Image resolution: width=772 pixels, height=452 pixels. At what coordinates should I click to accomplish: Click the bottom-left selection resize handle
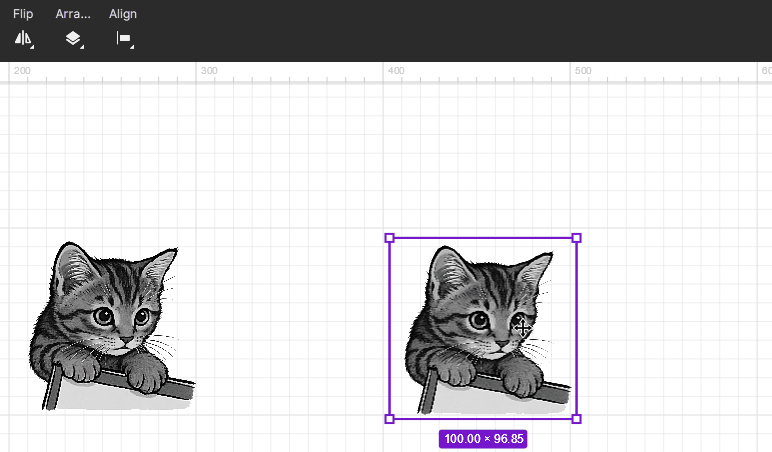point(390,418)
